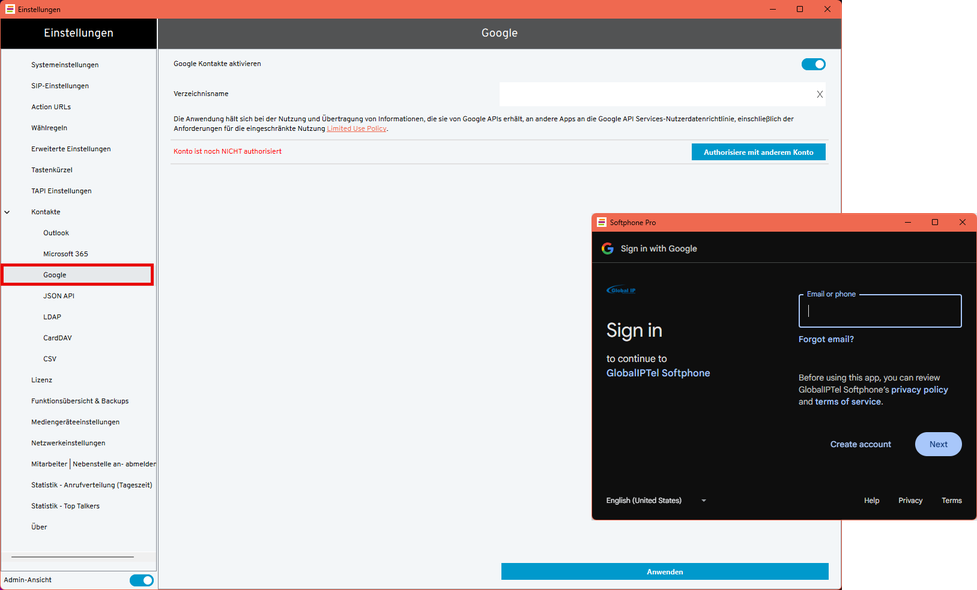Click the Anwenden button

[x=665, y=571]
